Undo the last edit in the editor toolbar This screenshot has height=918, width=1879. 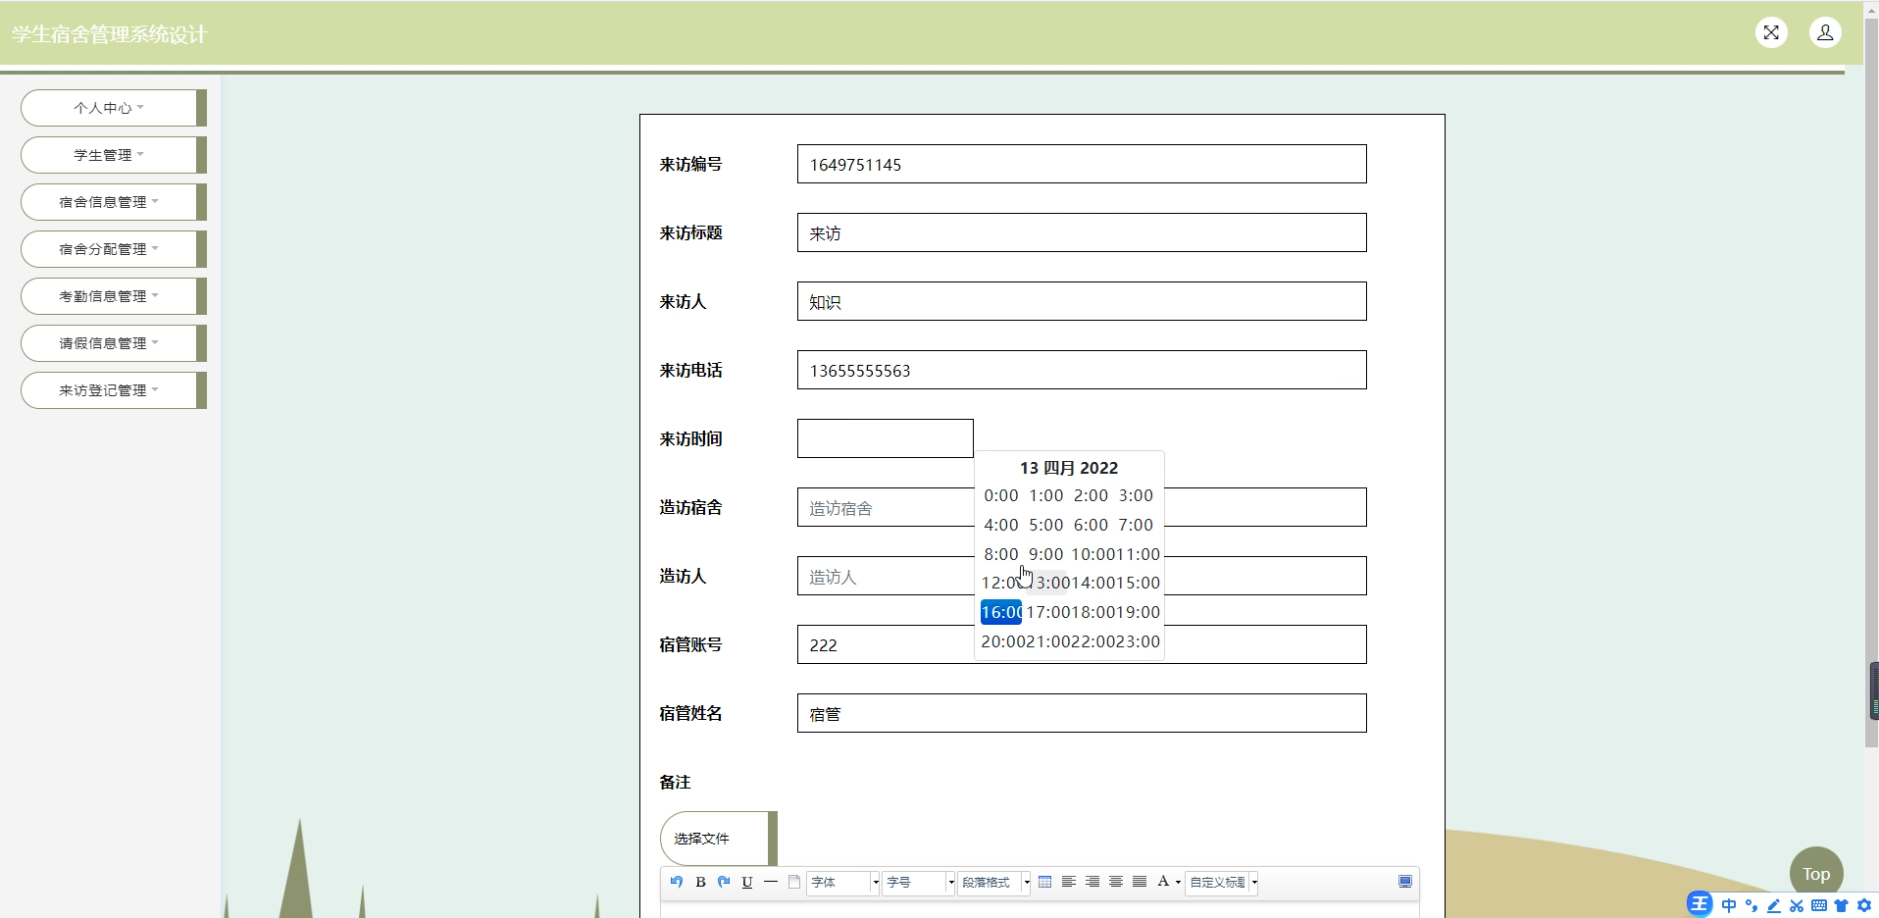point(677,882)
